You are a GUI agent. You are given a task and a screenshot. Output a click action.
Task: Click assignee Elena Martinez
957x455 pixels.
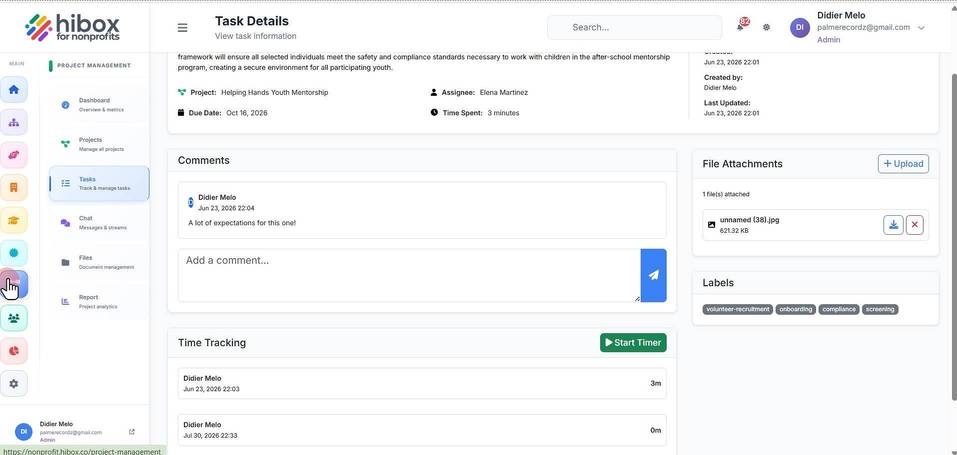pyautogui.click(x=504, y=92)
